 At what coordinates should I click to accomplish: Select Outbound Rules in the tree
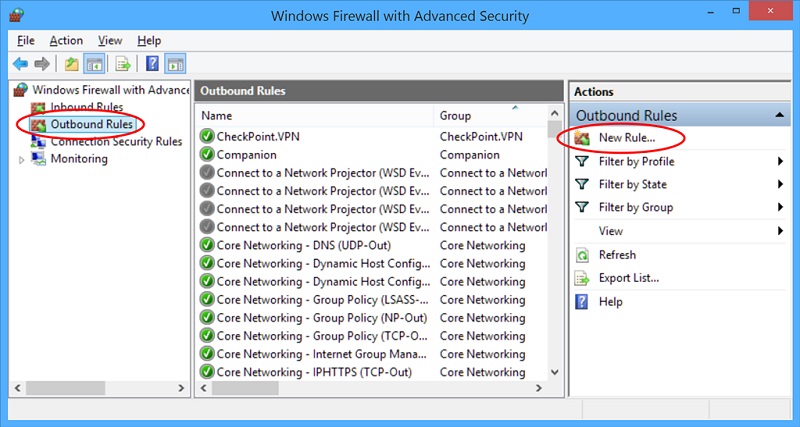(91, 124)
